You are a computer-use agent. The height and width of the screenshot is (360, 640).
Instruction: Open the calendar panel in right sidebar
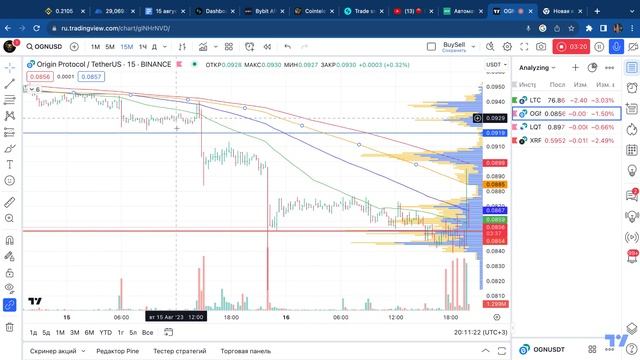632,150
